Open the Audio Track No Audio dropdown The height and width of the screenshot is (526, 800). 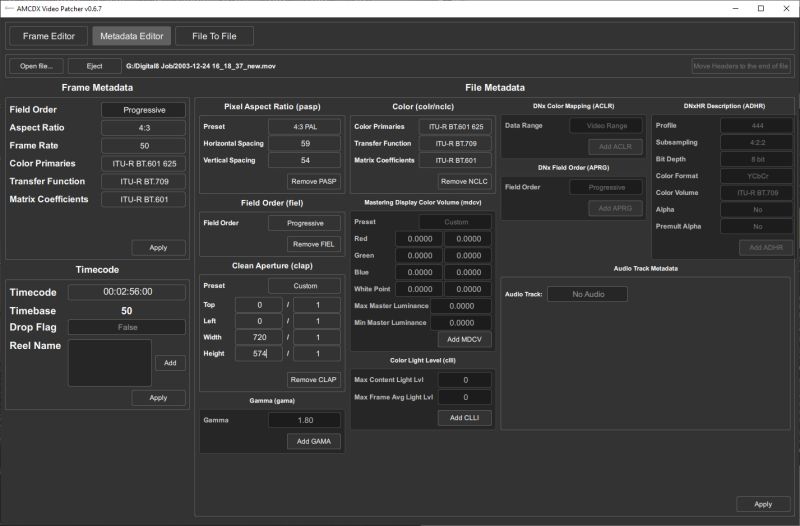588,294
